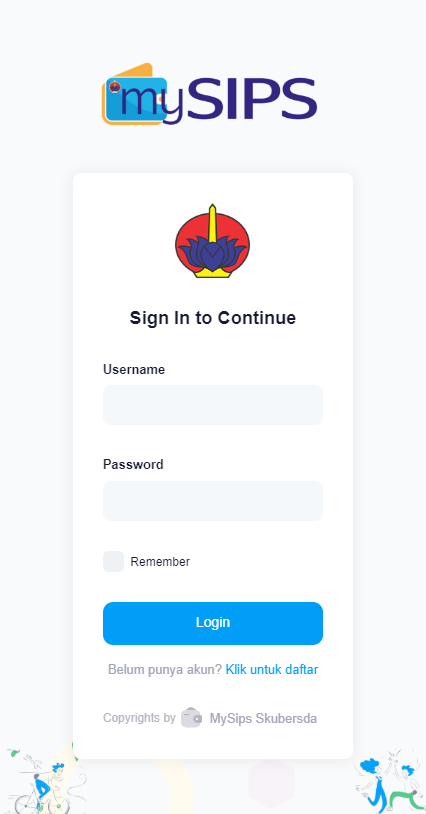Click the mySIPS wallet icon in header logo
Screen dimensions: 426x814
coord(134,94)
